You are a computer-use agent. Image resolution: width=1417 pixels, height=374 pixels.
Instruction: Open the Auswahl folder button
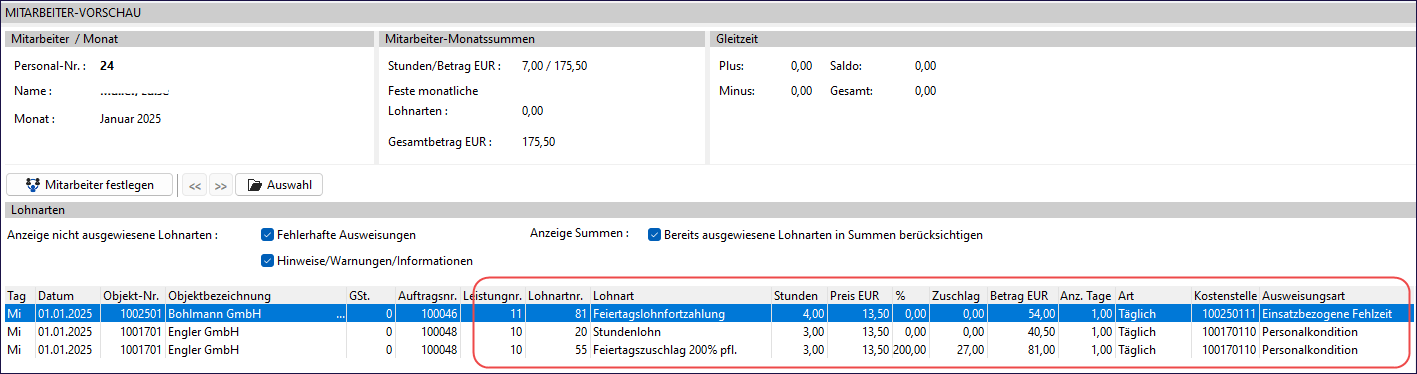[x=279, y=185]
